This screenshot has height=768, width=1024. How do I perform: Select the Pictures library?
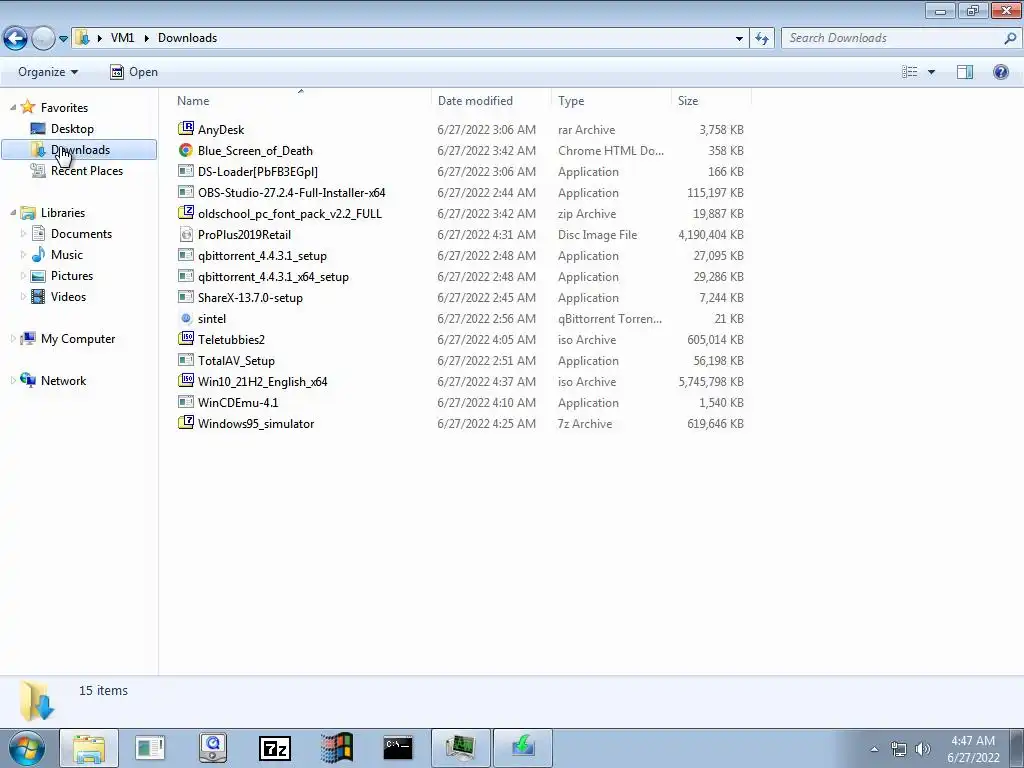[x=72, y=276]
